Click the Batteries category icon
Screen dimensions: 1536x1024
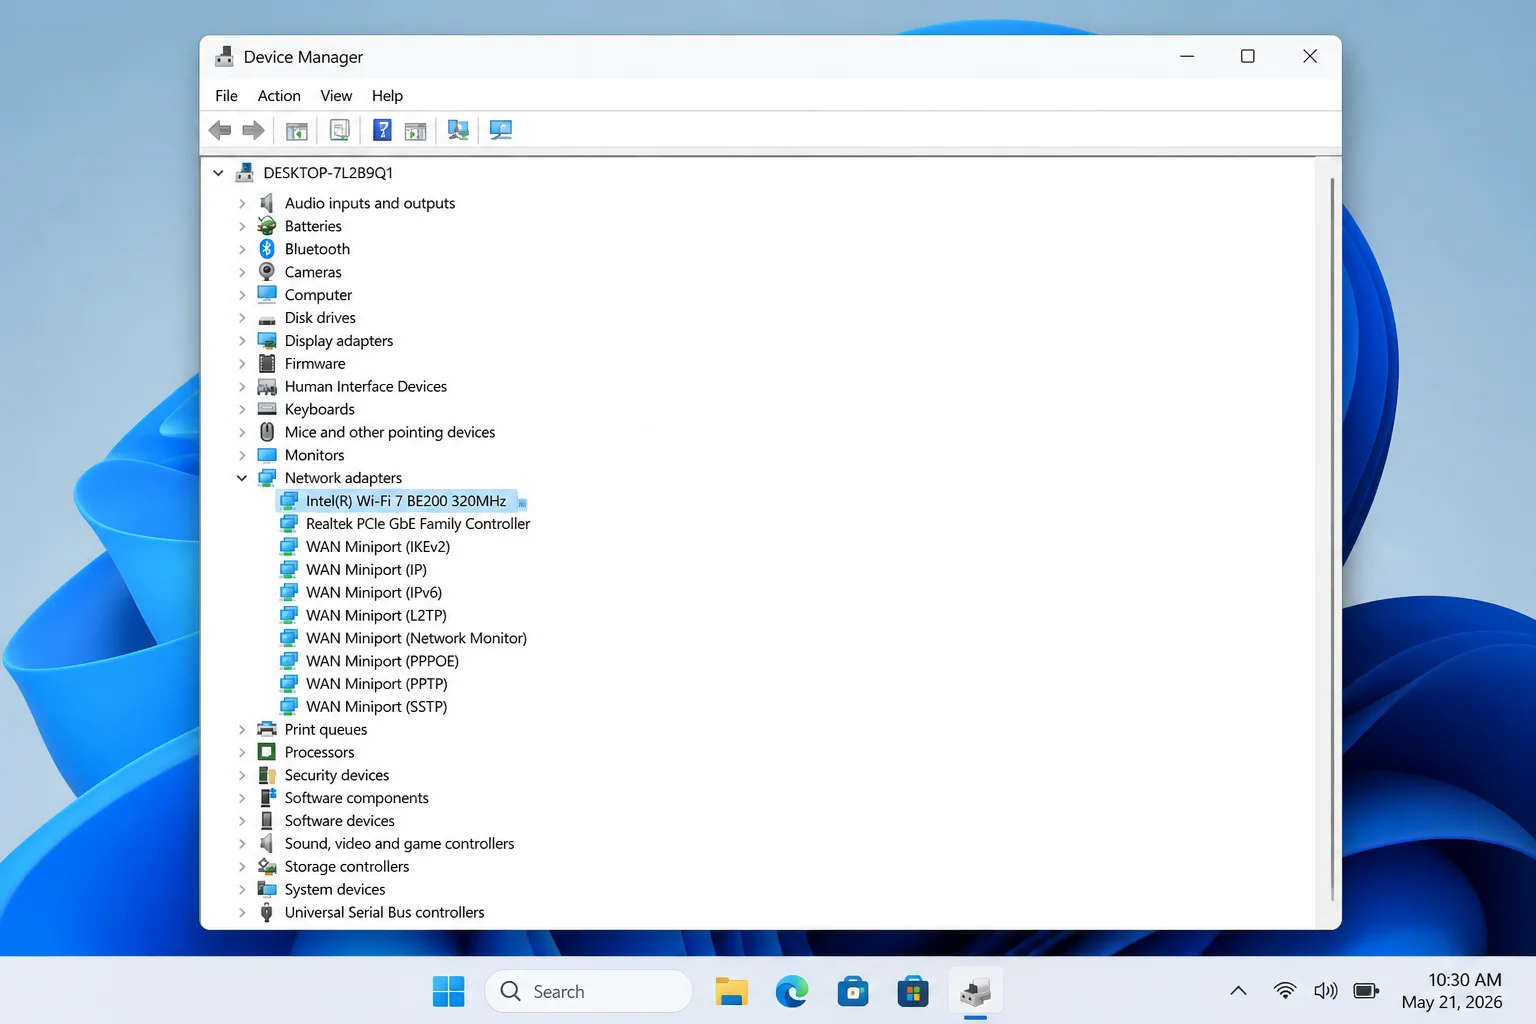pos(267,226)
